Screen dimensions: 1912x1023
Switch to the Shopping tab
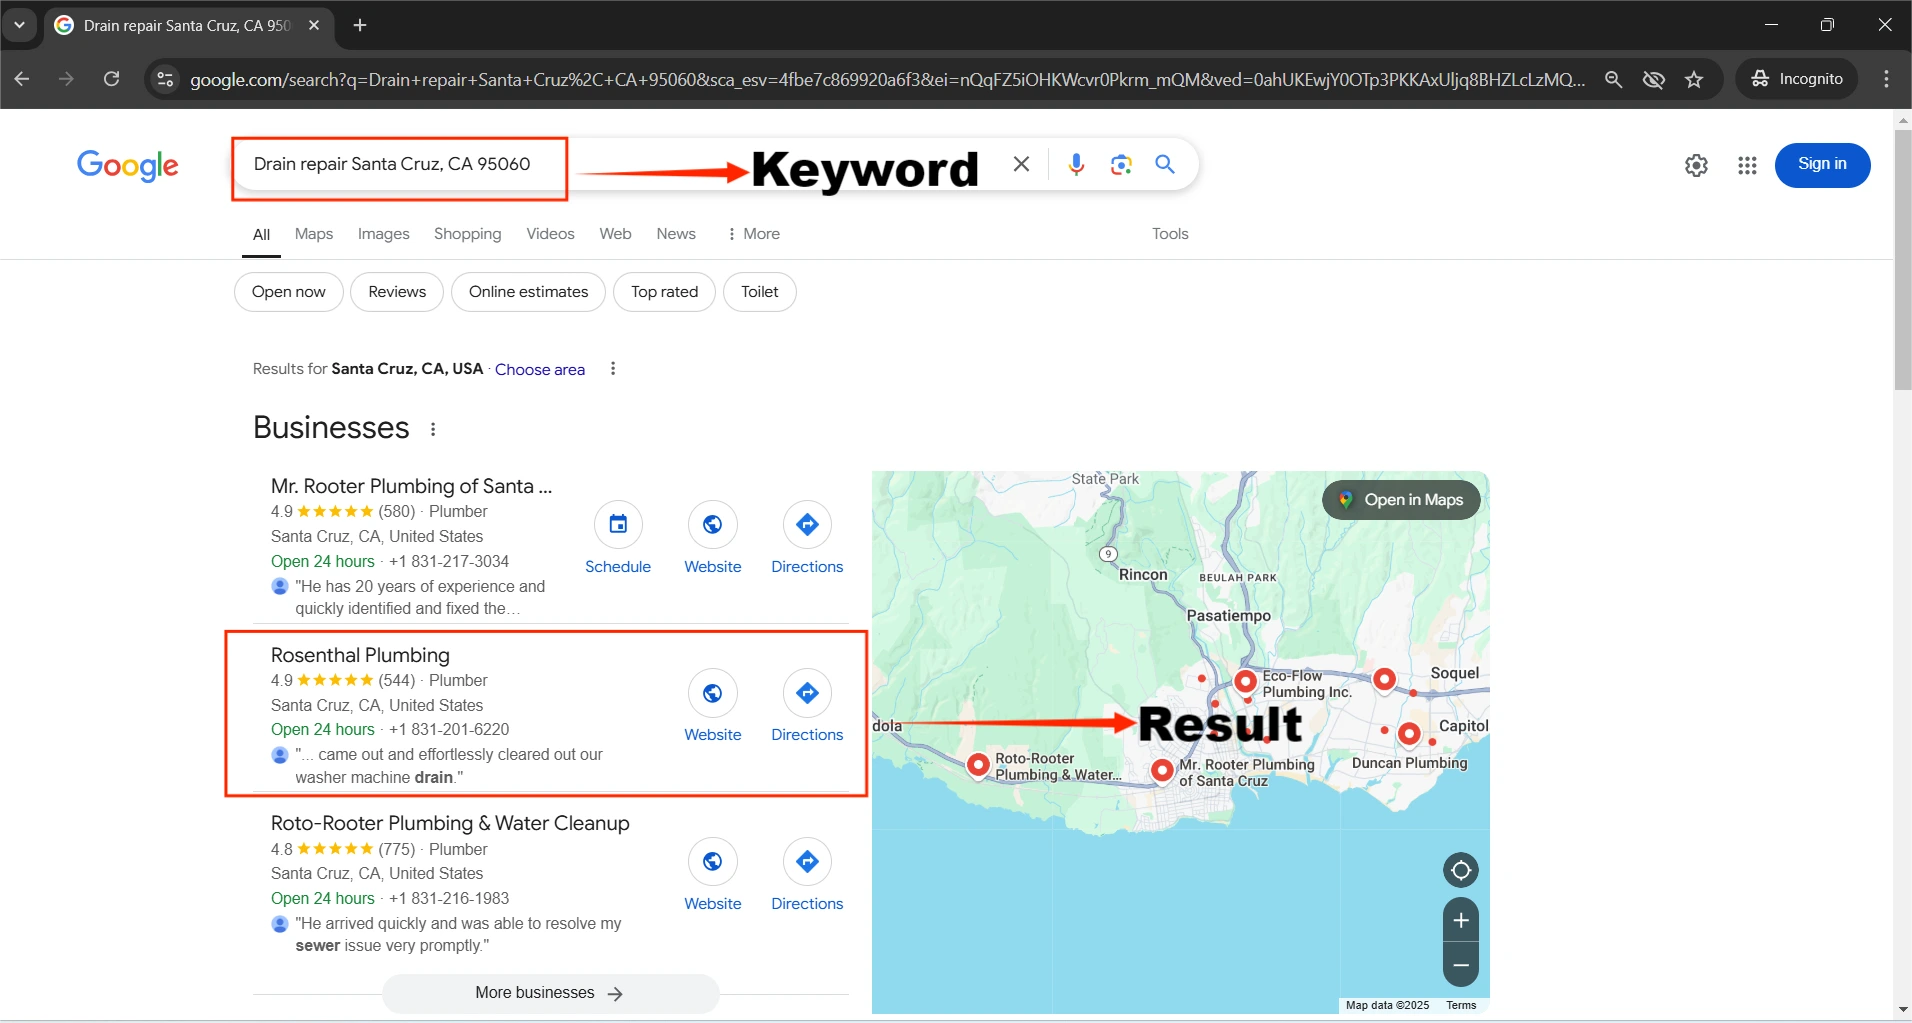(x=468, y=234)
